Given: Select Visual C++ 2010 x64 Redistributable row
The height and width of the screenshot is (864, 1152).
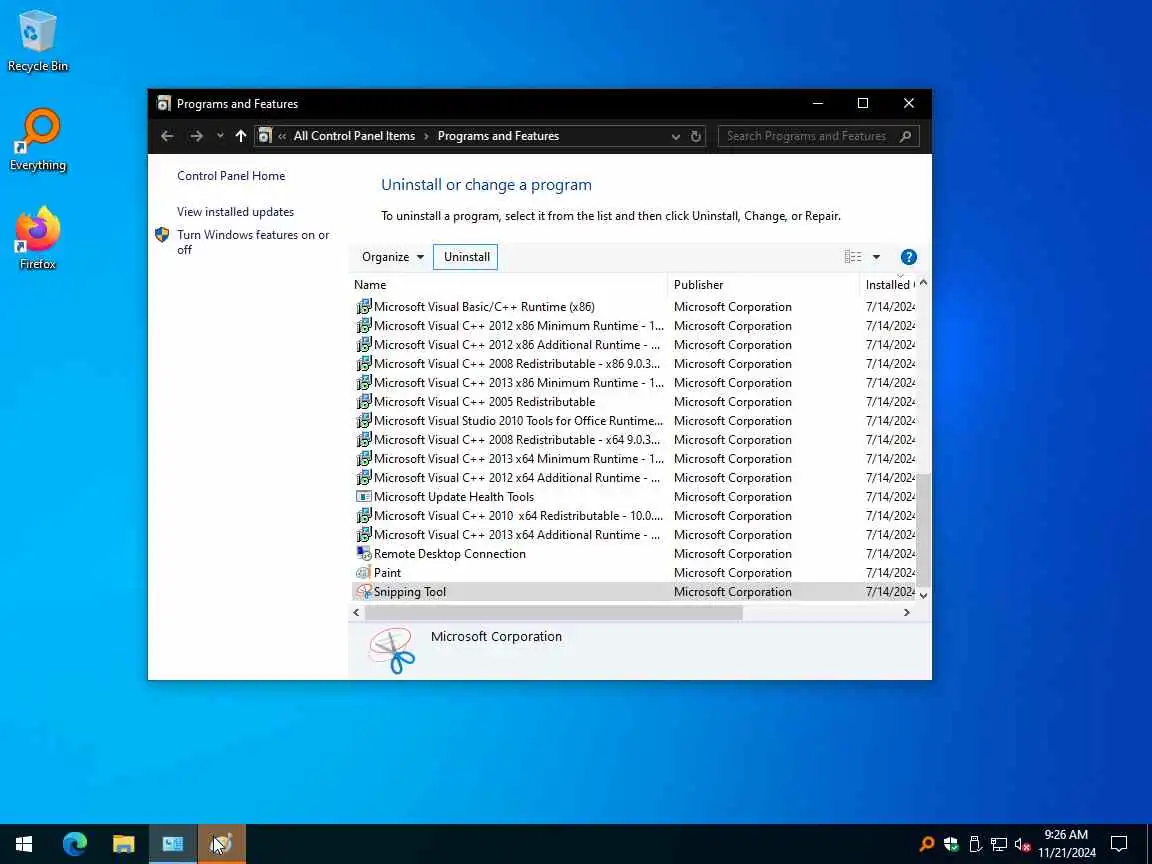Looking at the screenshot, I should pyautogui.click(x=634, y=516).
